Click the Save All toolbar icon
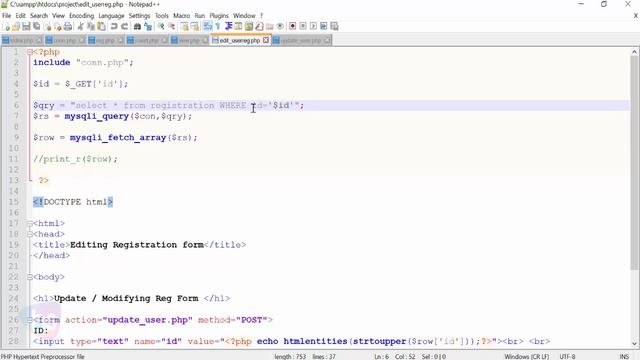 [x=36, y=27]
